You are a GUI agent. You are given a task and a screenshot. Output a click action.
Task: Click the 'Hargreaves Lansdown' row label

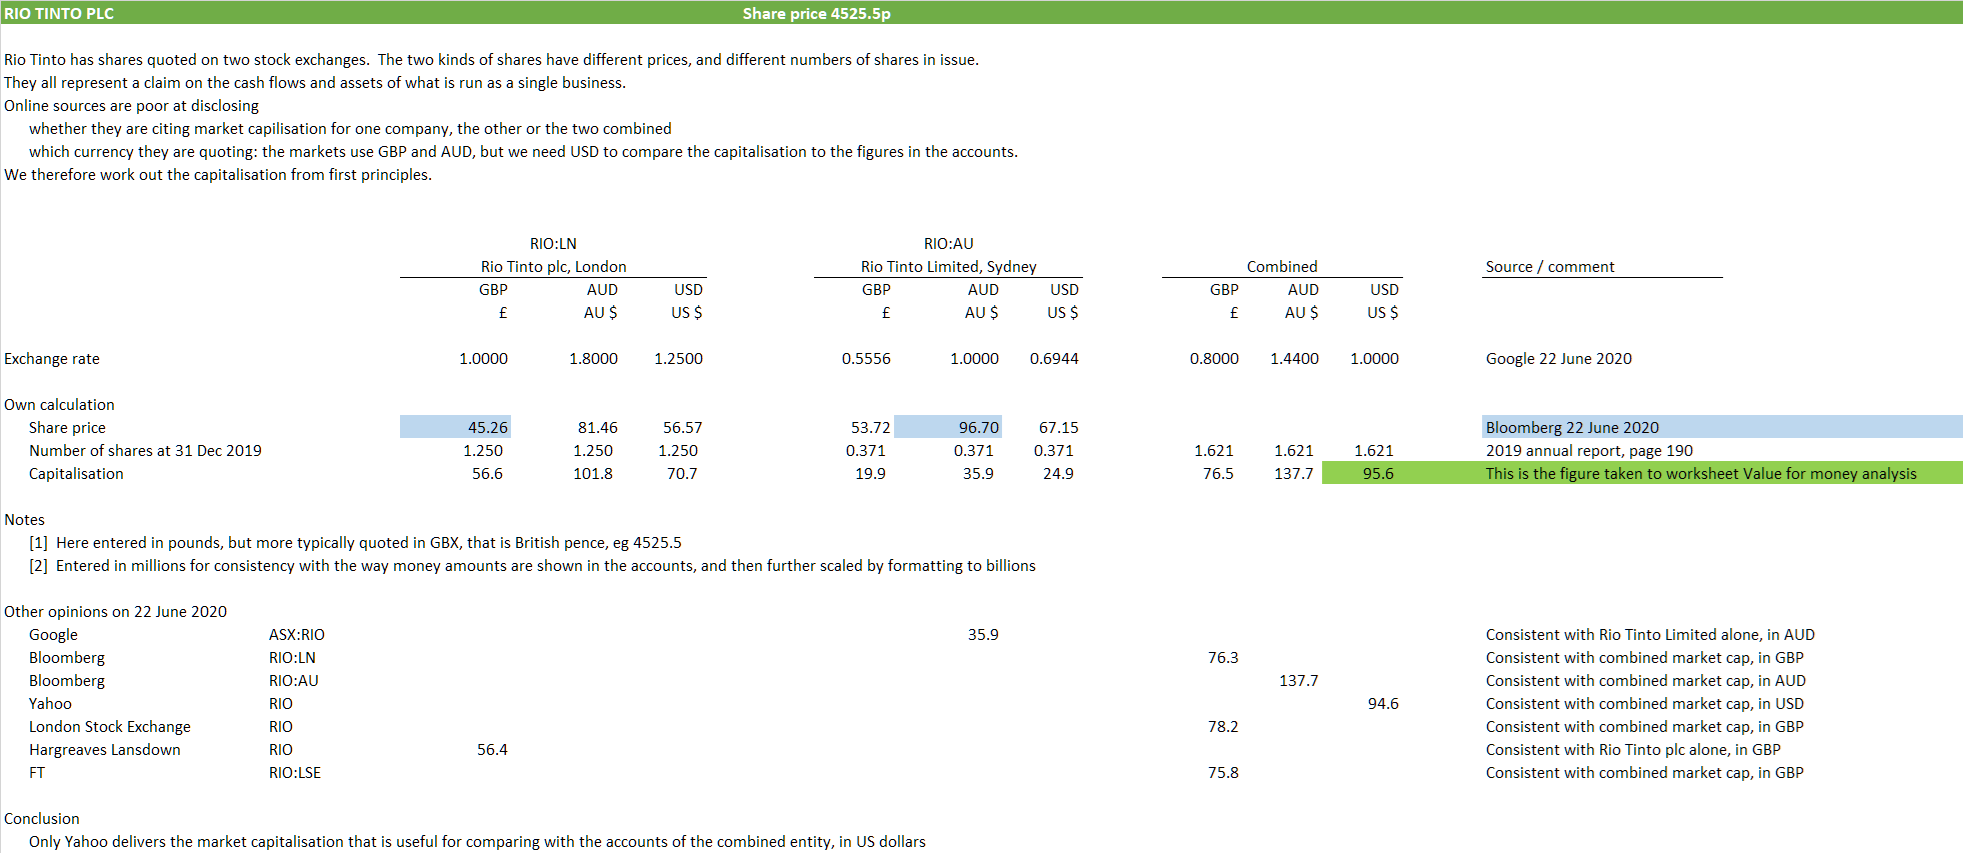tap(105, 749)
